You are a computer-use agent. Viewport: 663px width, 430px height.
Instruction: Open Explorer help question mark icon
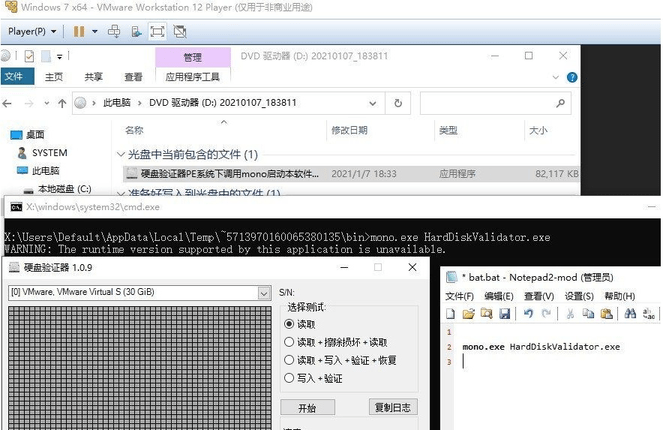[x=572, y=77]
